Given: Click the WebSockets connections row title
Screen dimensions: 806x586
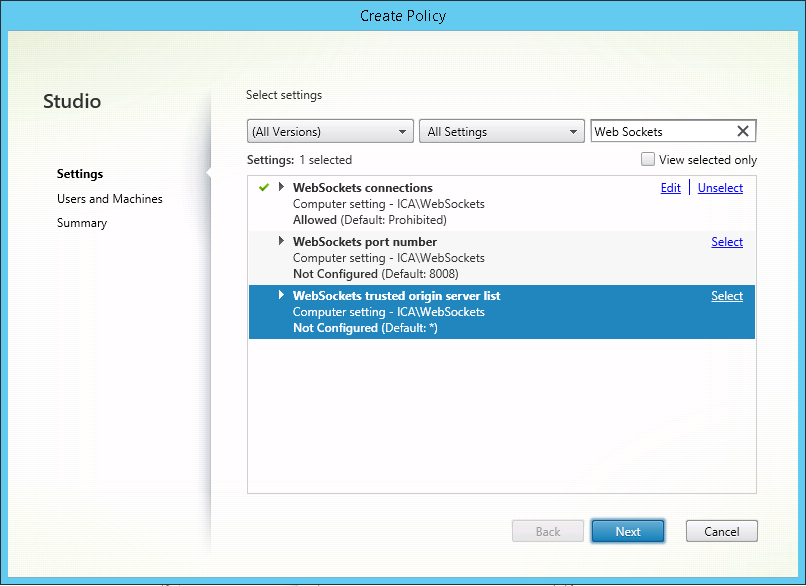Looking at the screenshot, I should [x=362, y=188].
